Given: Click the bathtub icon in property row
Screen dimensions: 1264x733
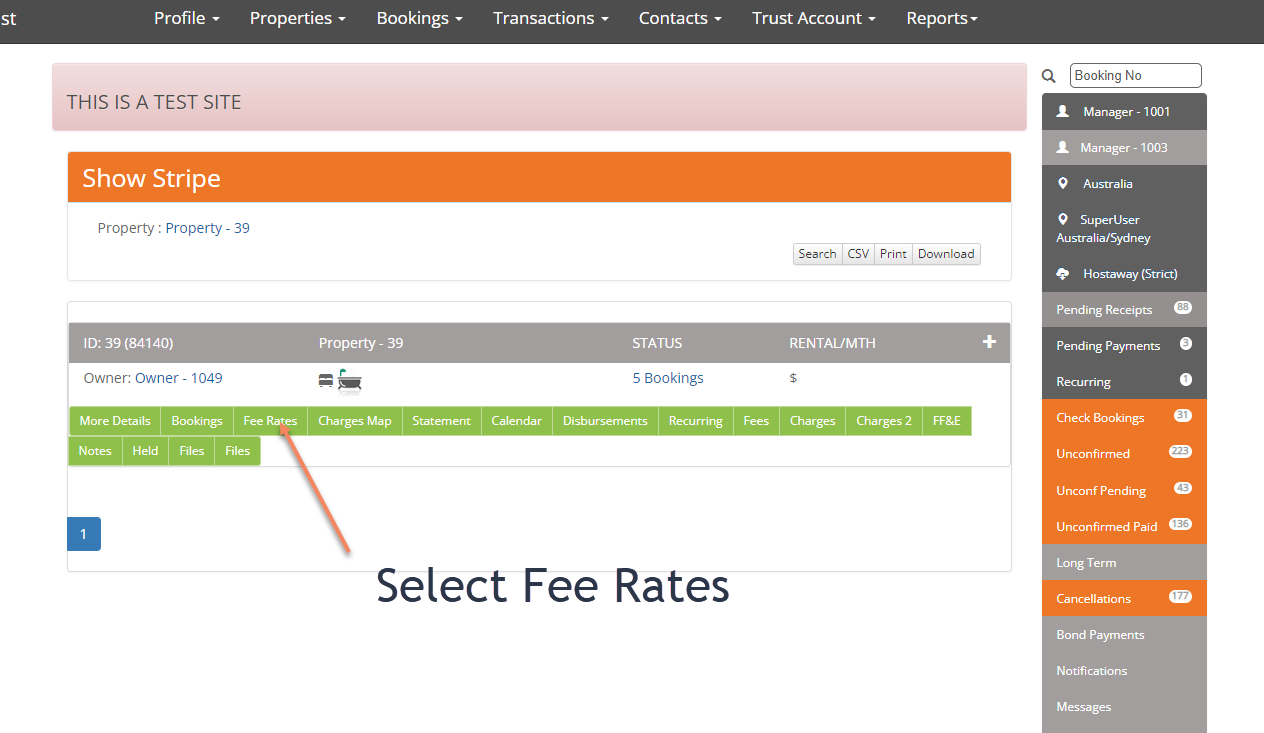Looking at the screenshot, I should click(x=349, y=379).
